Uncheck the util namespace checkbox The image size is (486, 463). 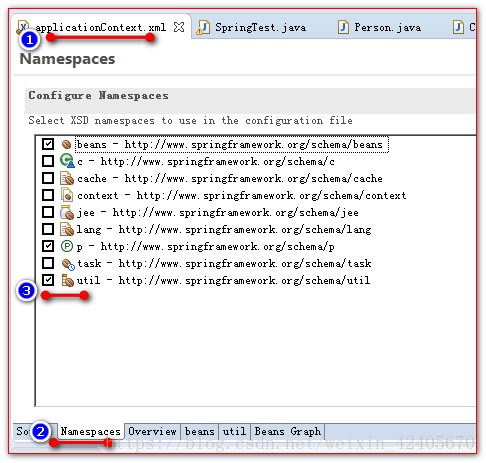coord(48,280)
